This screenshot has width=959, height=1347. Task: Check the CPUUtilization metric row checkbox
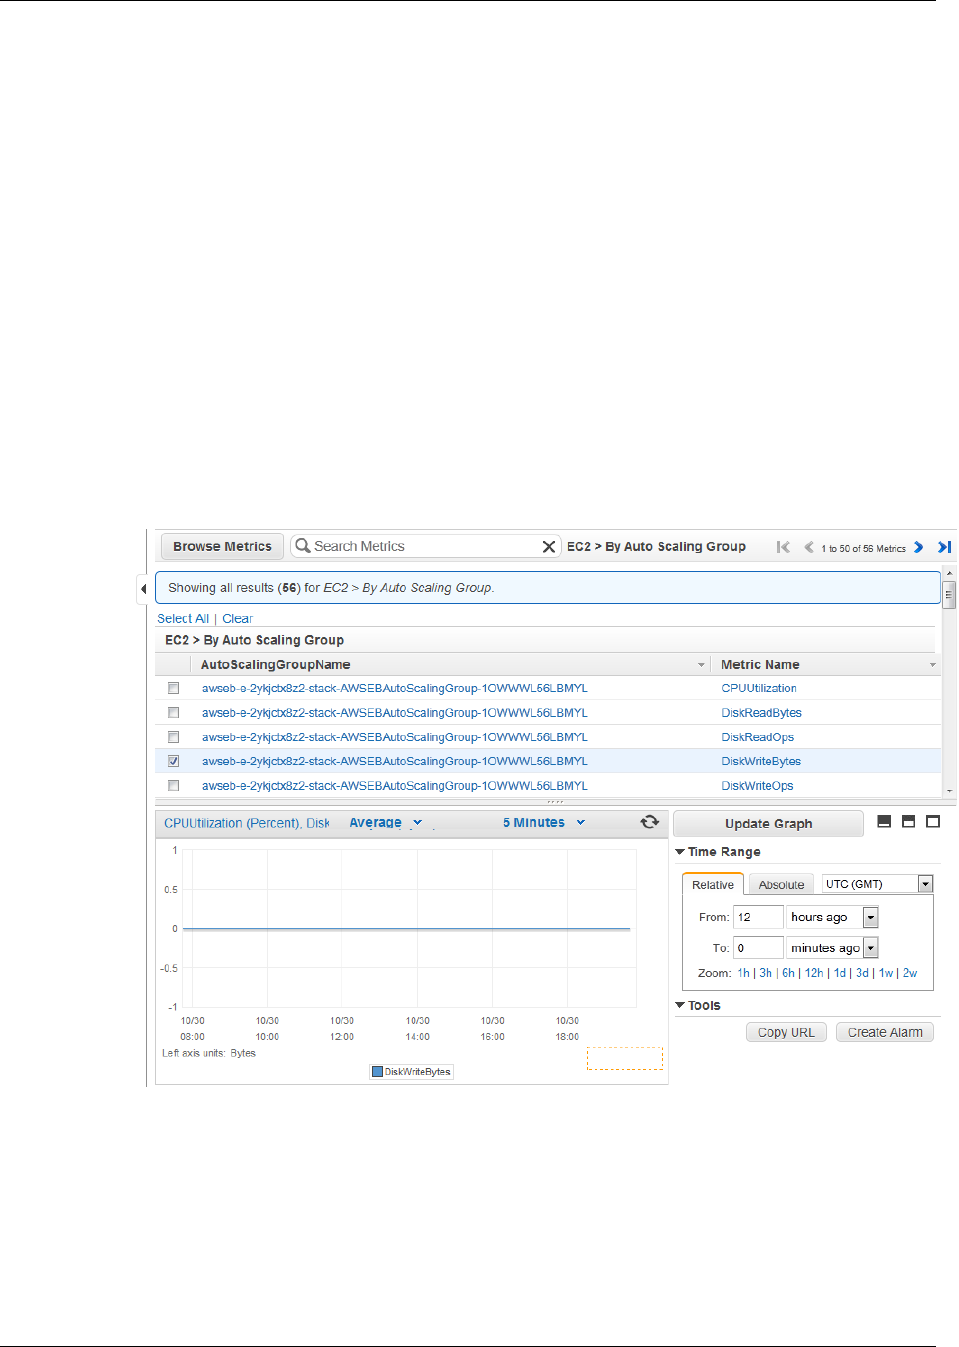click(173, 688)
